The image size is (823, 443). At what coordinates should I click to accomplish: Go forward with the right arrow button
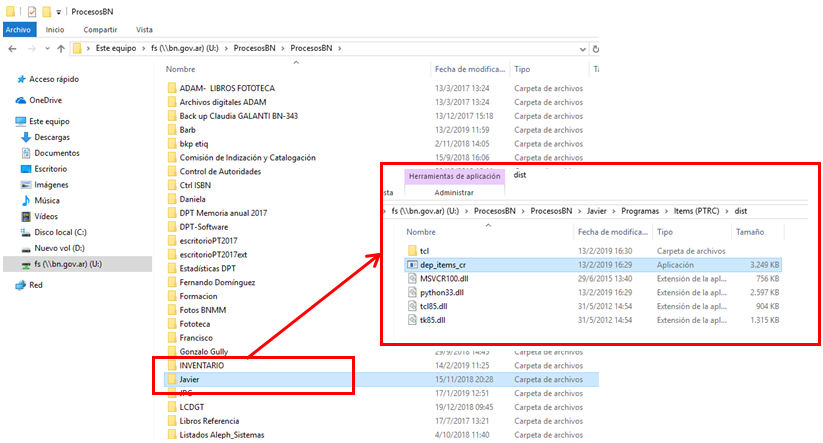[31, 48]
